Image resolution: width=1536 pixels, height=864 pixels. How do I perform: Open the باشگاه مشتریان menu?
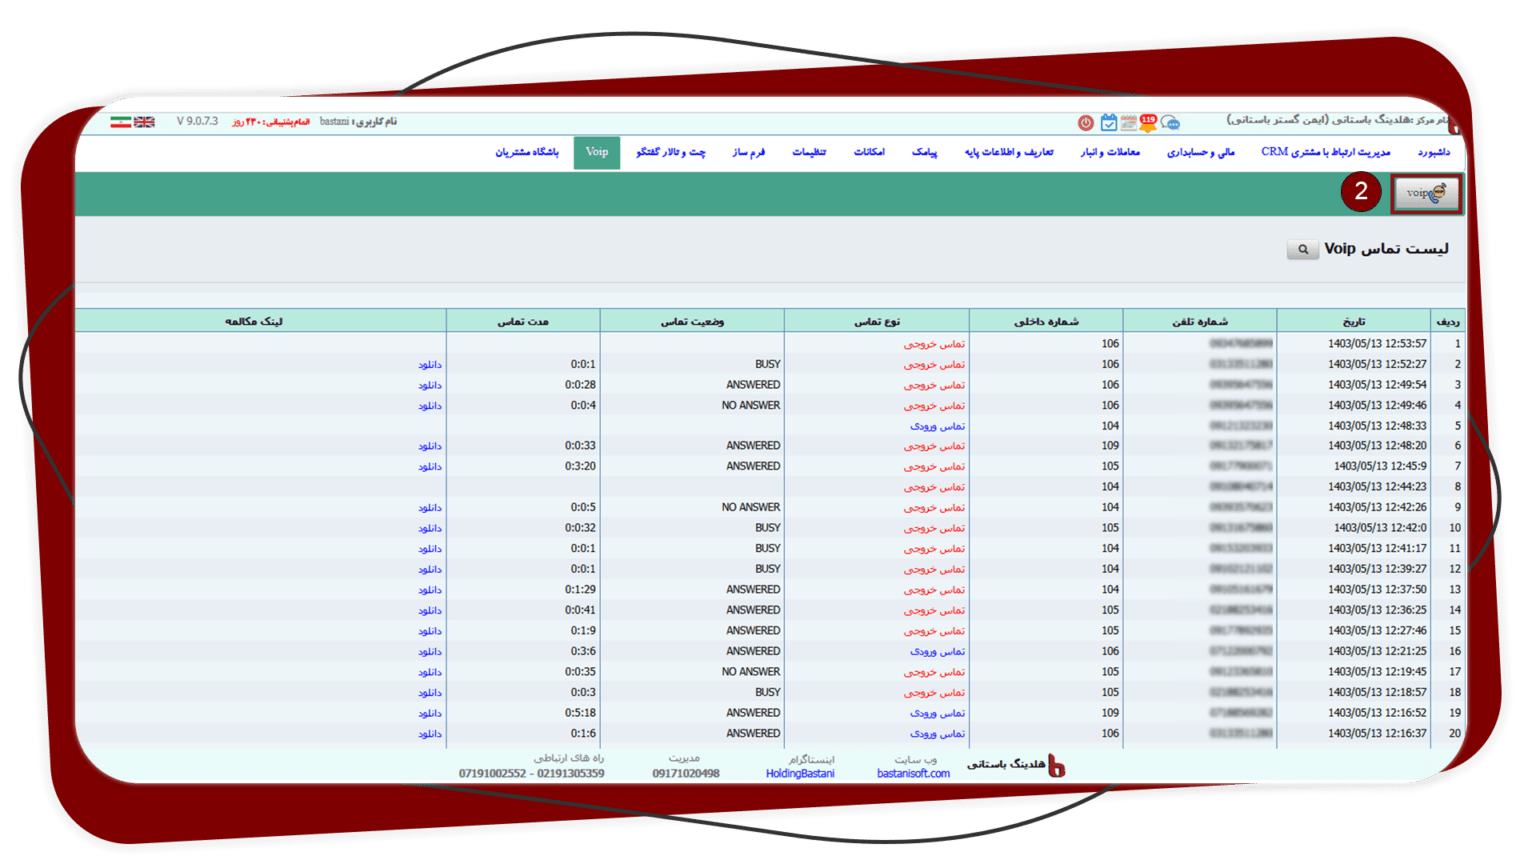click(527, 152)
